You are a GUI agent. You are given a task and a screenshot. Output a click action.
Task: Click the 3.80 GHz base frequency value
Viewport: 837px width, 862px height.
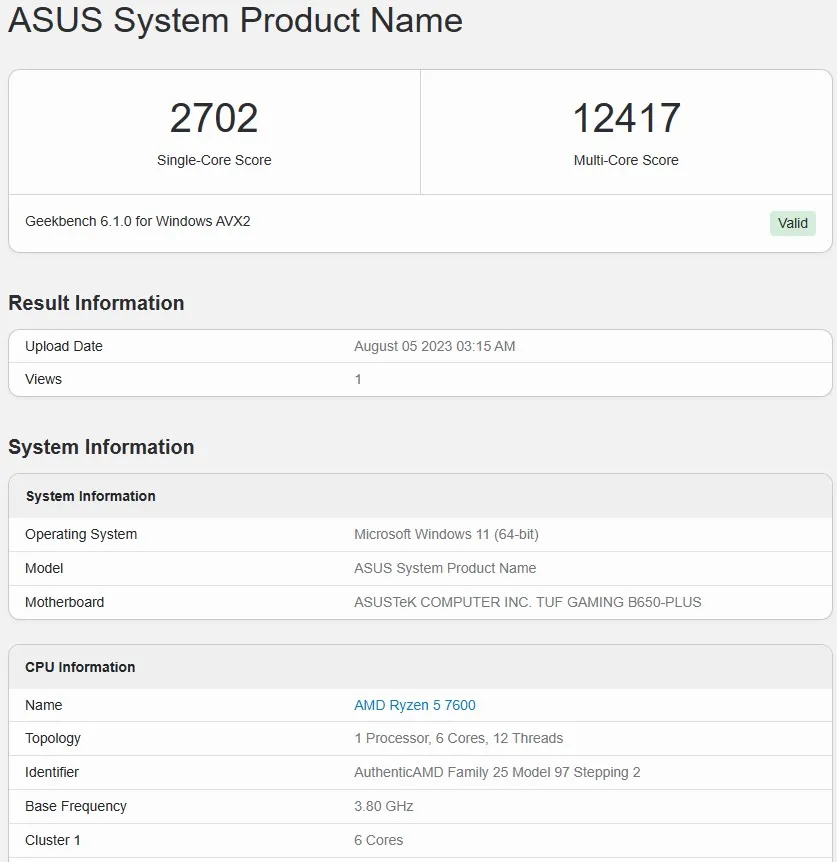point(383,806)
